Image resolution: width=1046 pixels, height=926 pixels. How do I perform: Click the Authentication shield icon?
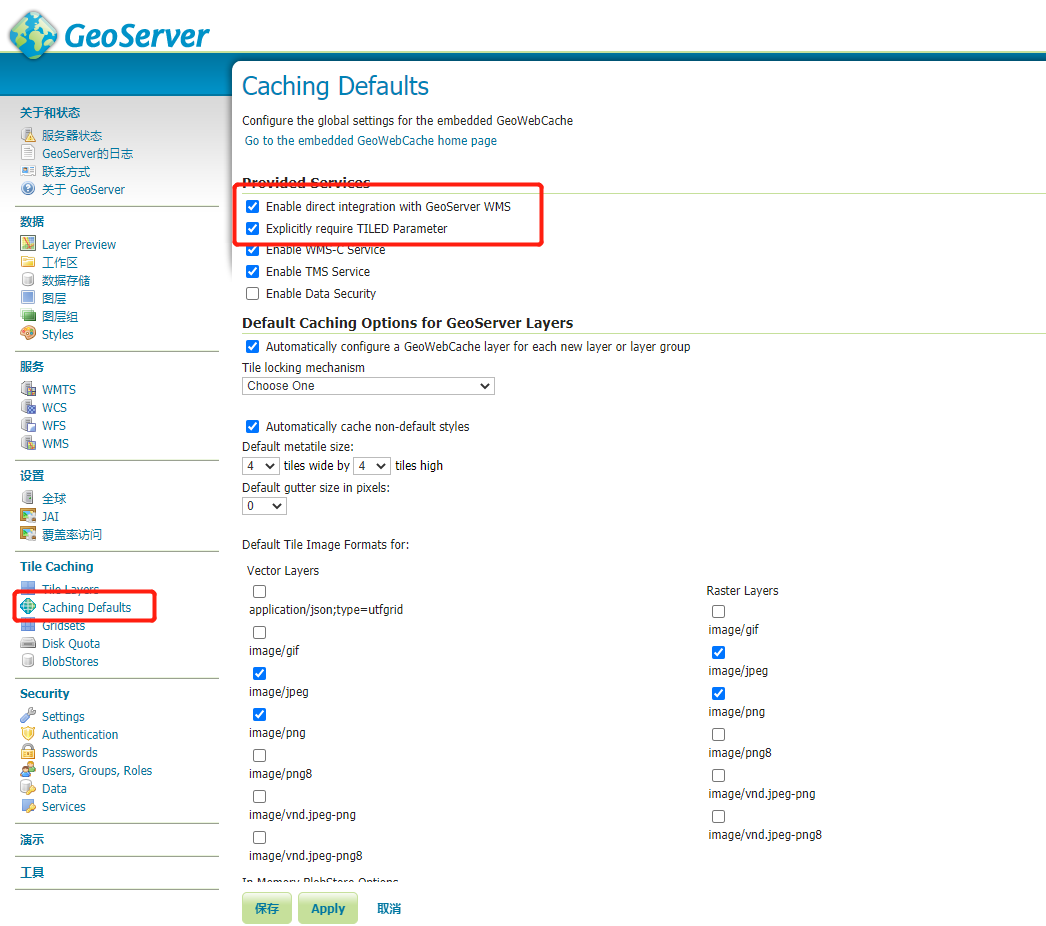click(28, 733)
